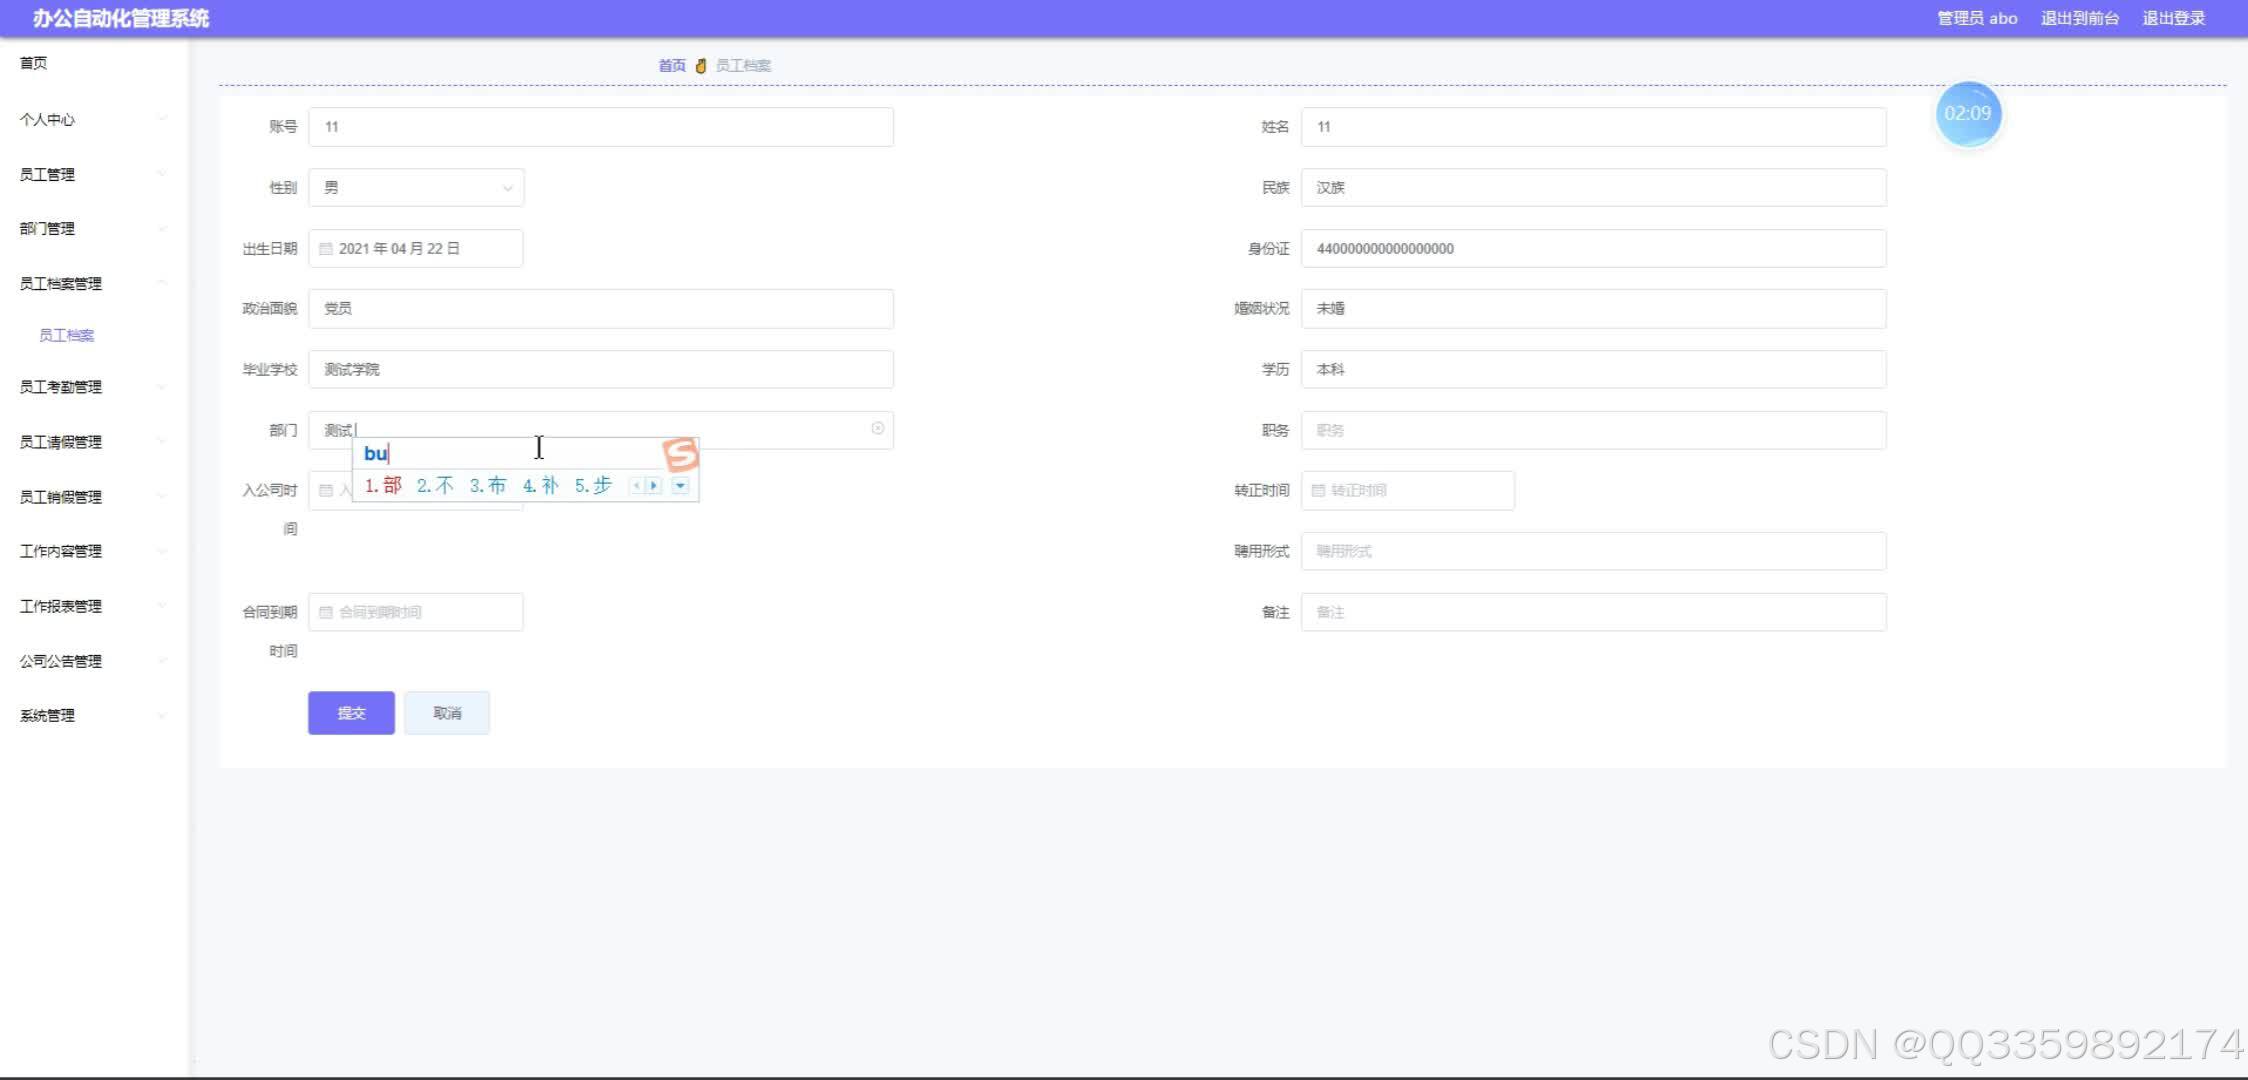
Task: Expand 工作内容管理 sidebar menu
Action: tap(93, 551)
